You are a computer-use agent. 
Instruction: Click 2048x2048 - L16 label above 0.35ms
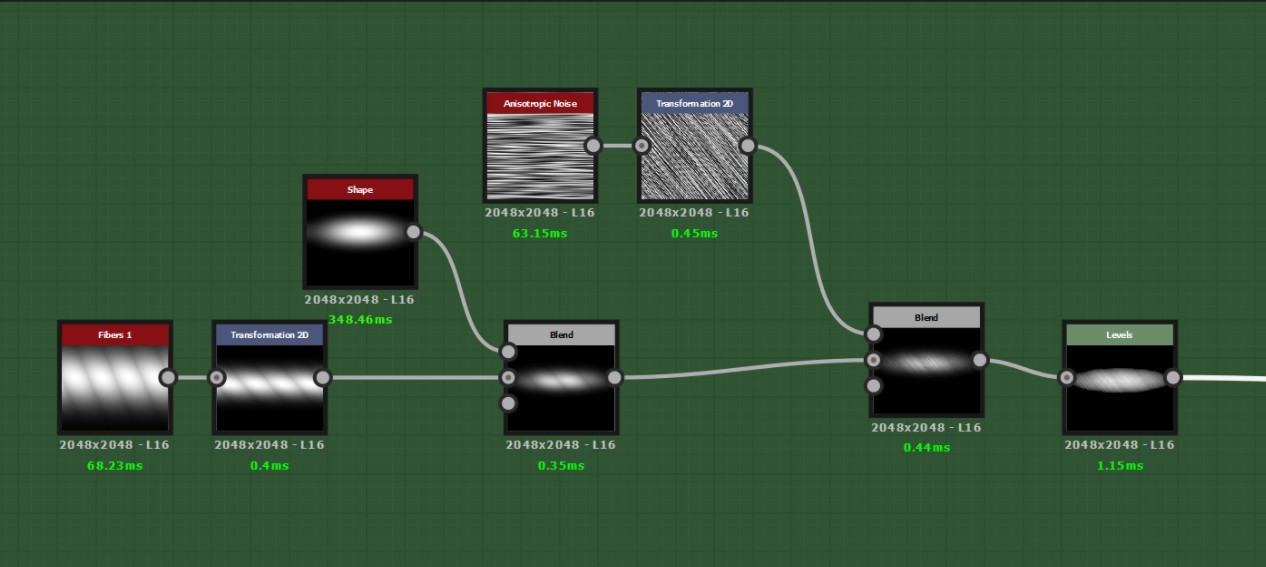tap(561, 445)
